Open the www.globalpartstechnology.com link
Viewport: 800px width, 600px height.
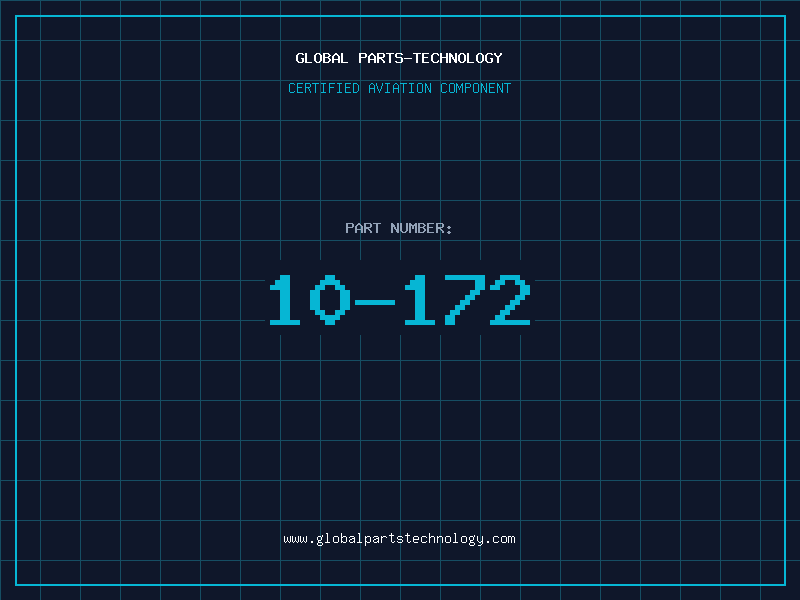(399, 539)
